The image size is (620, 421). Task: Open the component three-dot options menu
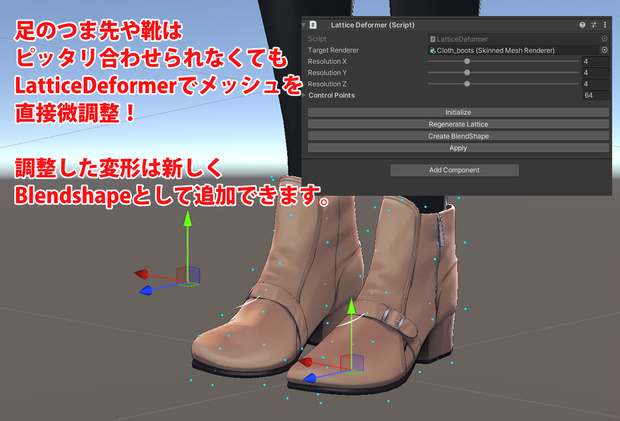pyautogui.click(x=605, y=25)
